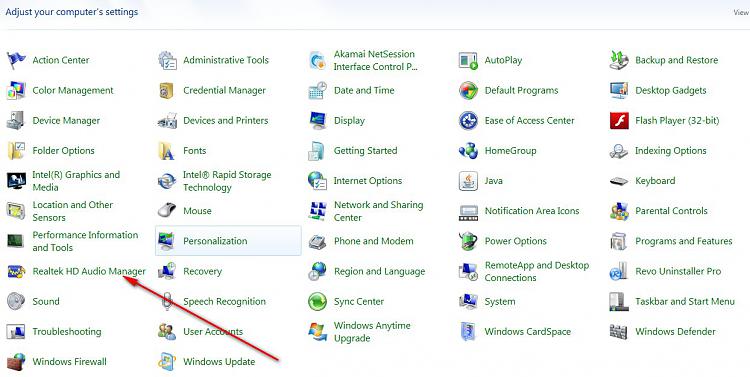Image resolution: width=750 pixels, height=377 pixels.
Task: Open the Devices and Printers icon
Action: tap(167, 121)
